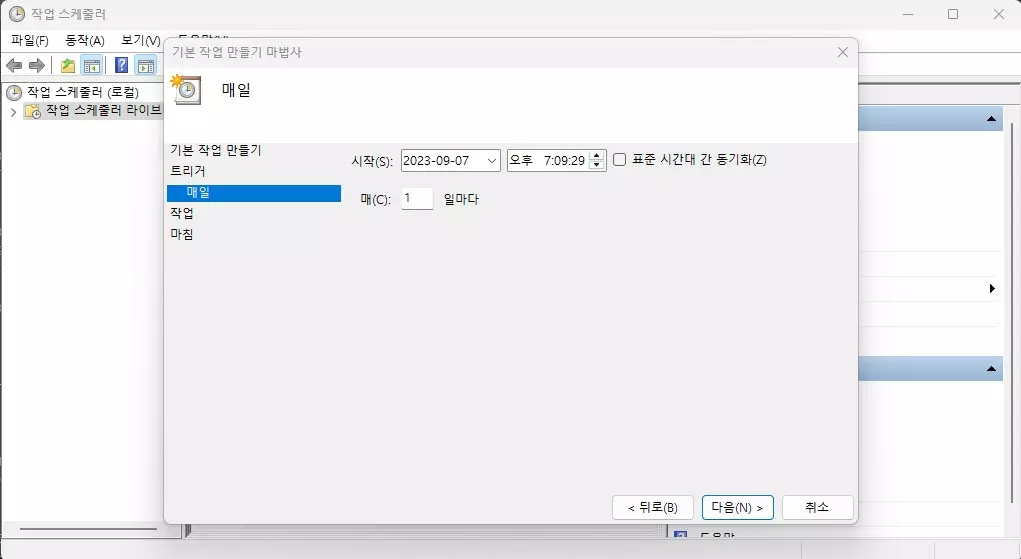Image resolution: width=1021 pixels, height=559 pixels.
Task: Click the wizard clock icon beside 매일 heading
Action: coord(186,90)
